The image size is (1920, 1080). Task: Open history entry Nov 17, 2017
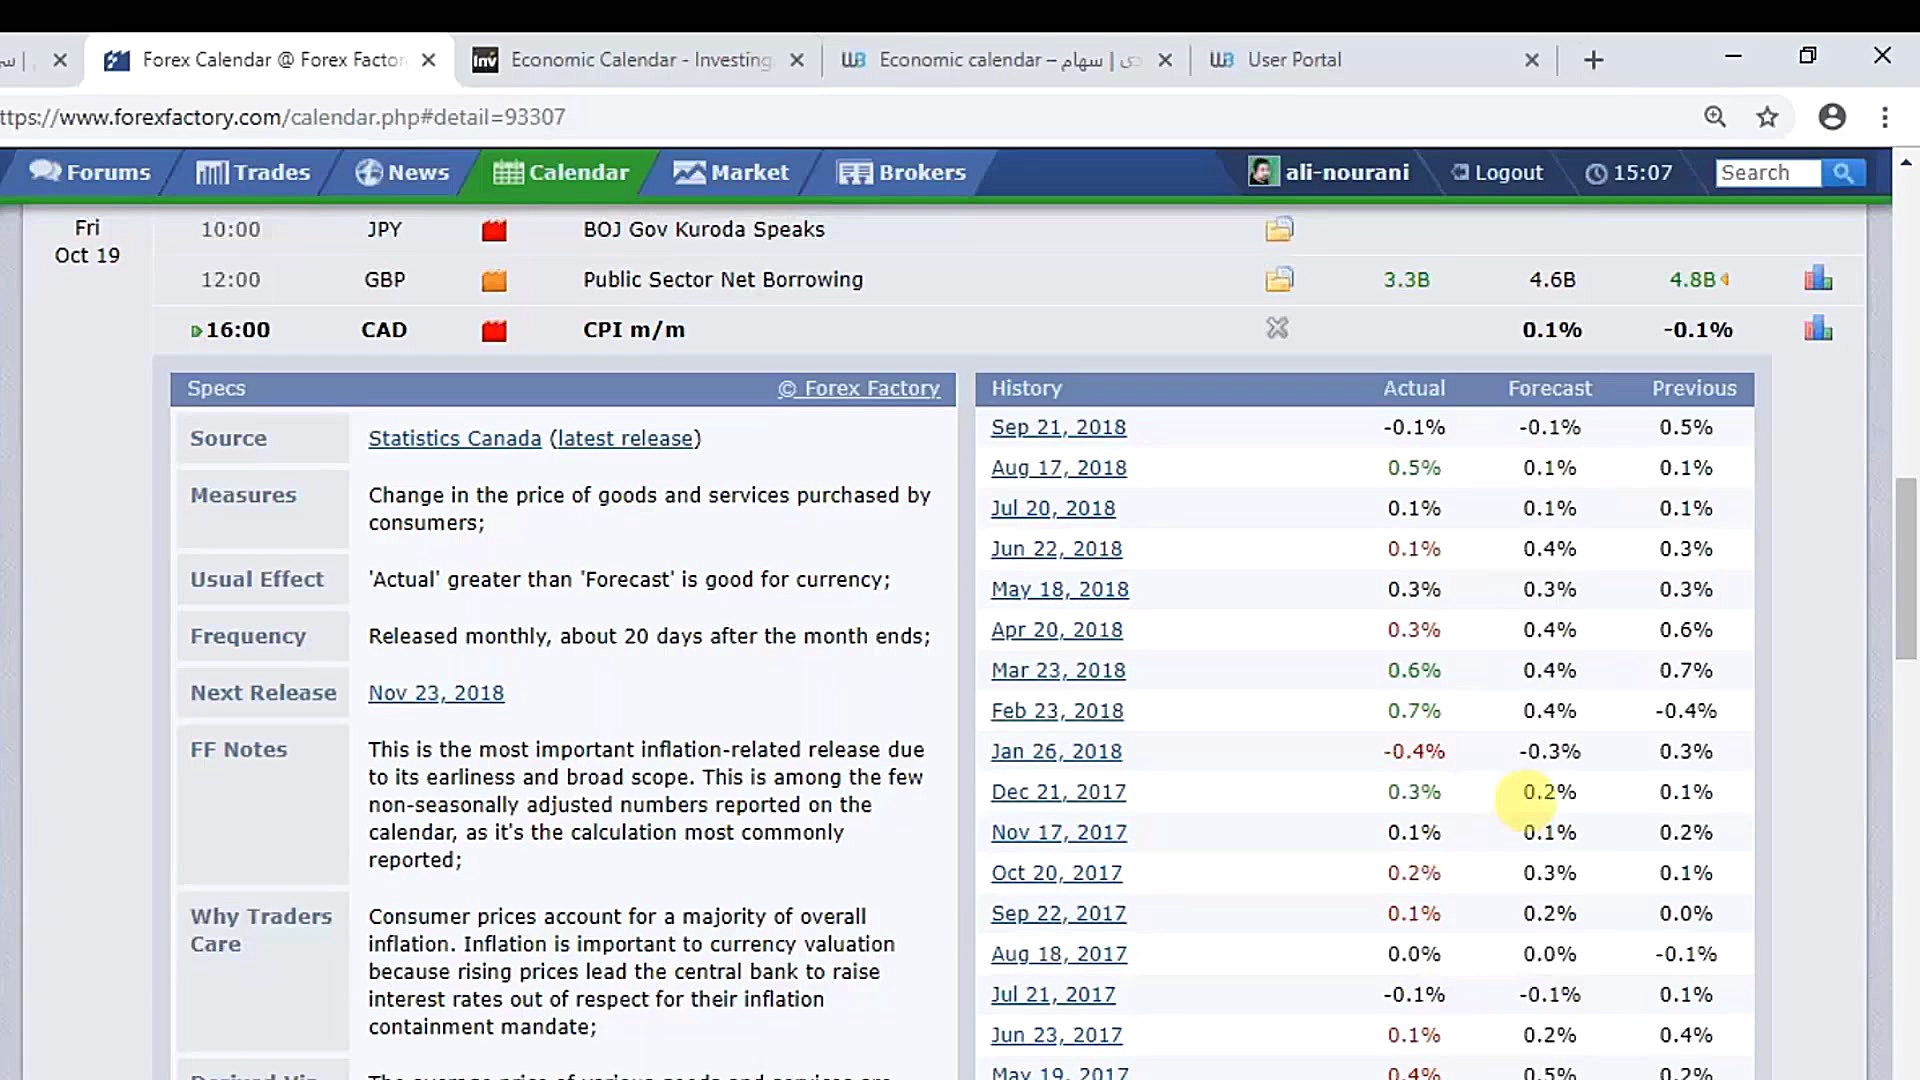point(1059,832)
